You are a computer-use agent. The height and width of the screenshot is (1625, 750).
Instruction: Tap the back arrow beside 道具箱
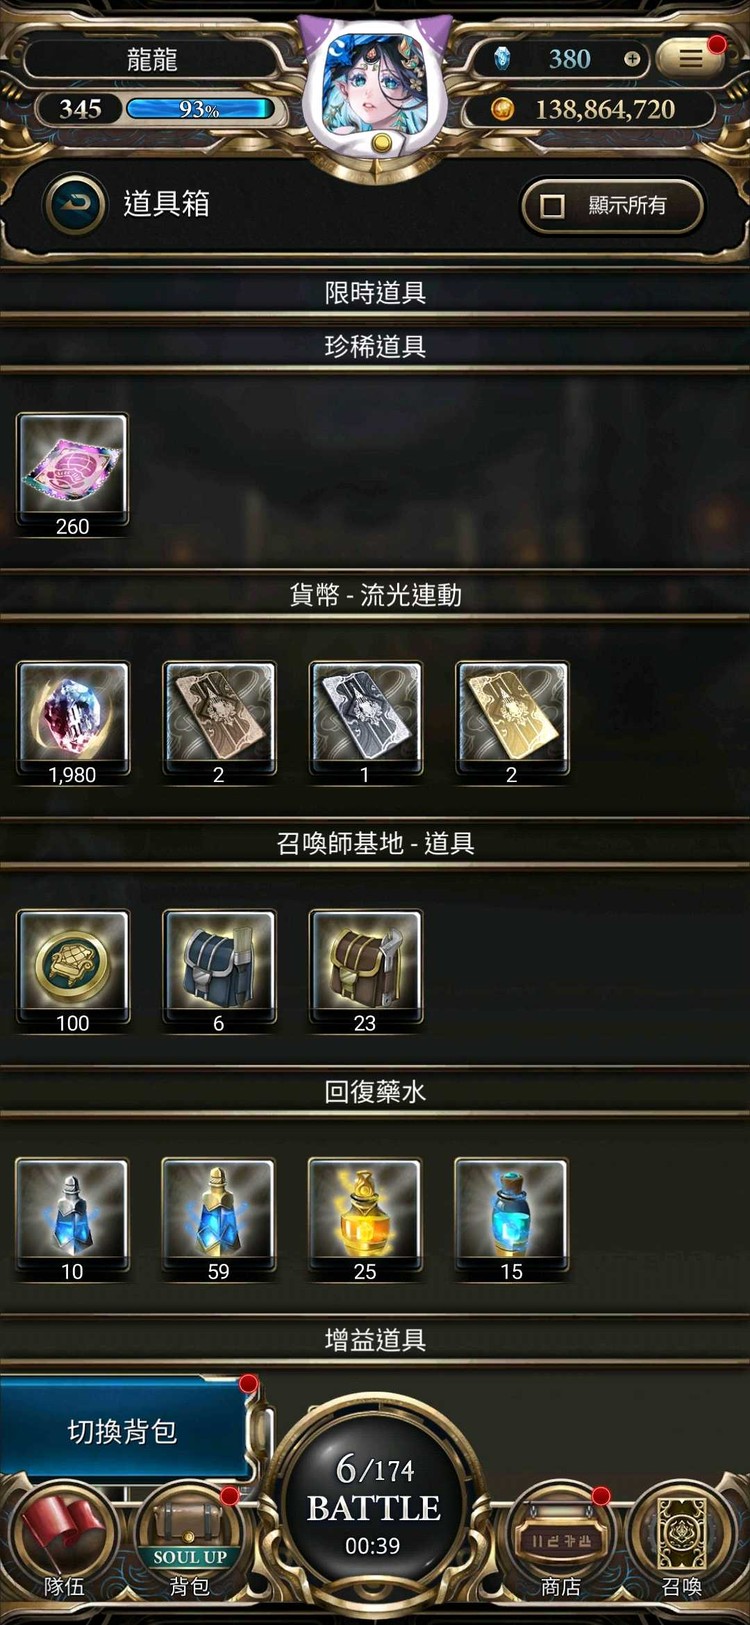coord(75,204)
